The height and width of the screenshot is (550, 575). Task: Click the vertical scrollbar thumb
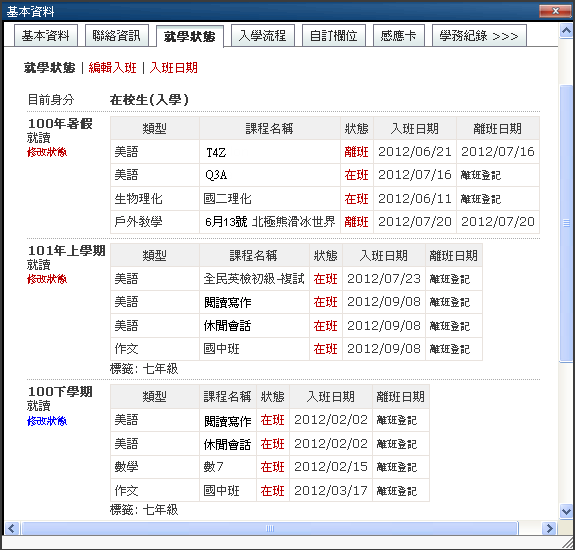[x=566, y=223]
